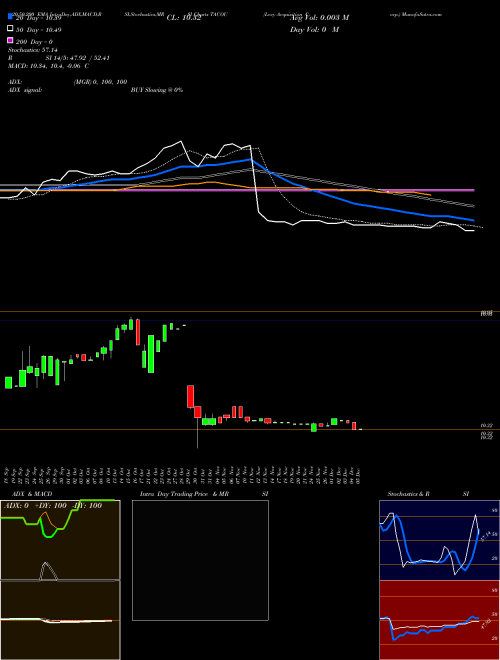Viewport: 500px width, 660px height.
Task: Click the first green candlestick on the left
Action: 8,382
